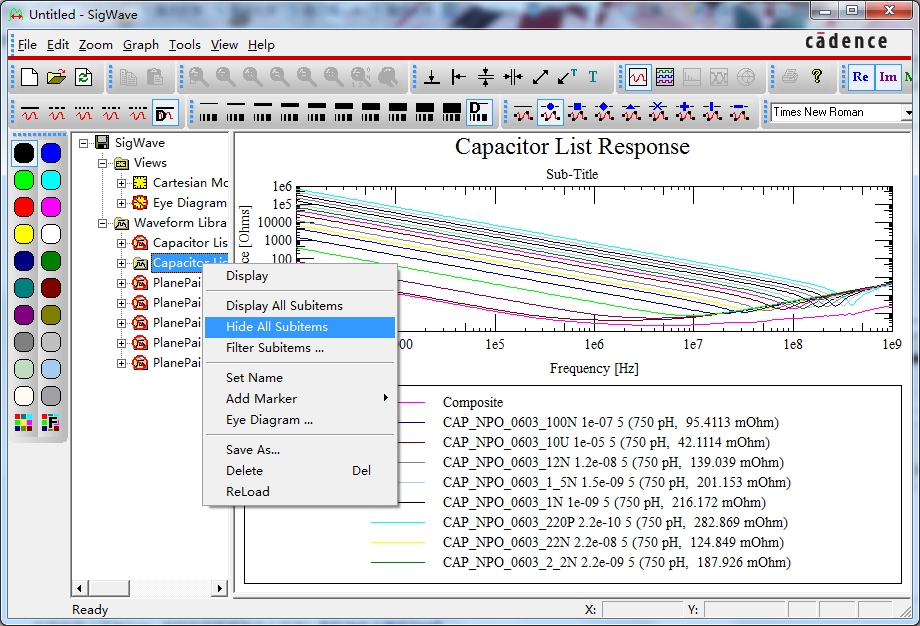Screen dimensions: 920x626
Task: Toggle the Re real-part display button
Action: (860, 77)
